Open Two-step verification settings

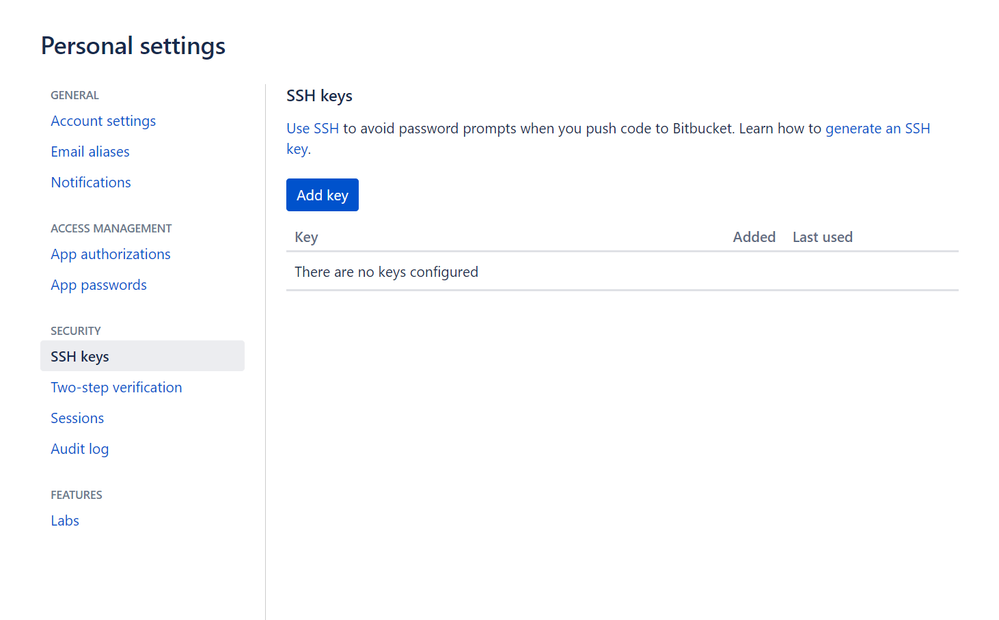point(116,388)
